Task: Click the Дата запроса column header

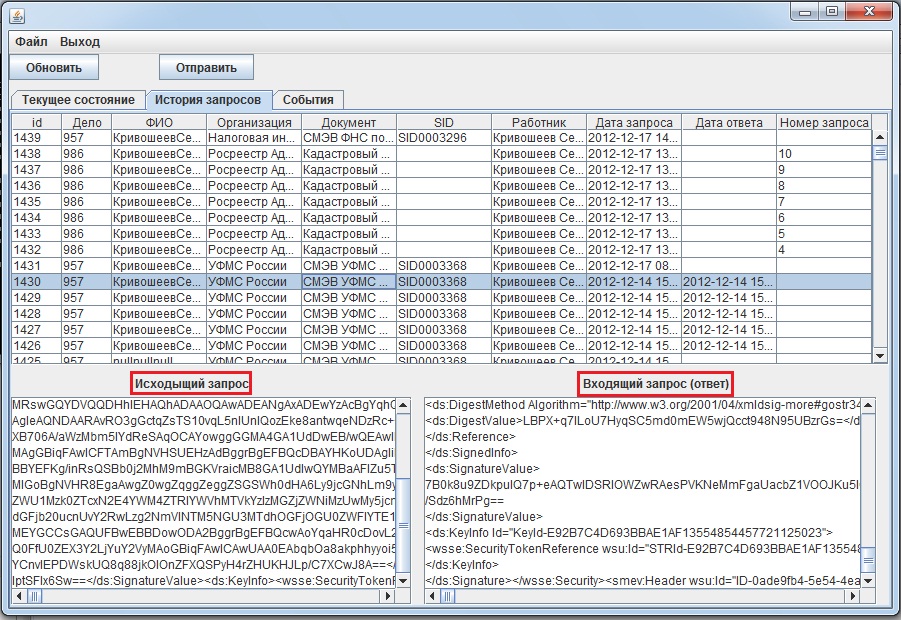Action: pyautogui.click(x=633, y=122)
